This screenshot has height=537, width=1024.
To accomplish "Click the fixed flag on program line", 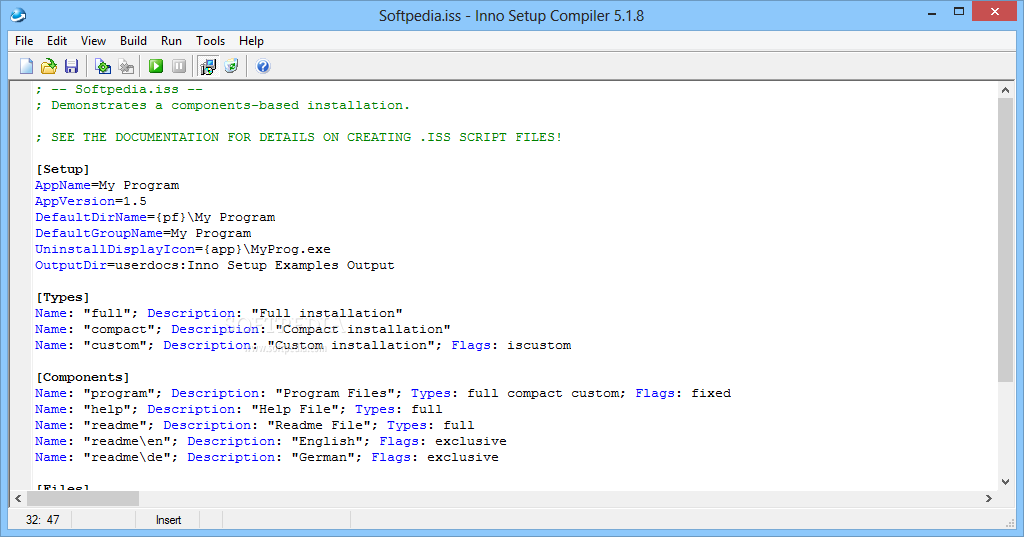I will click(711, 393).
